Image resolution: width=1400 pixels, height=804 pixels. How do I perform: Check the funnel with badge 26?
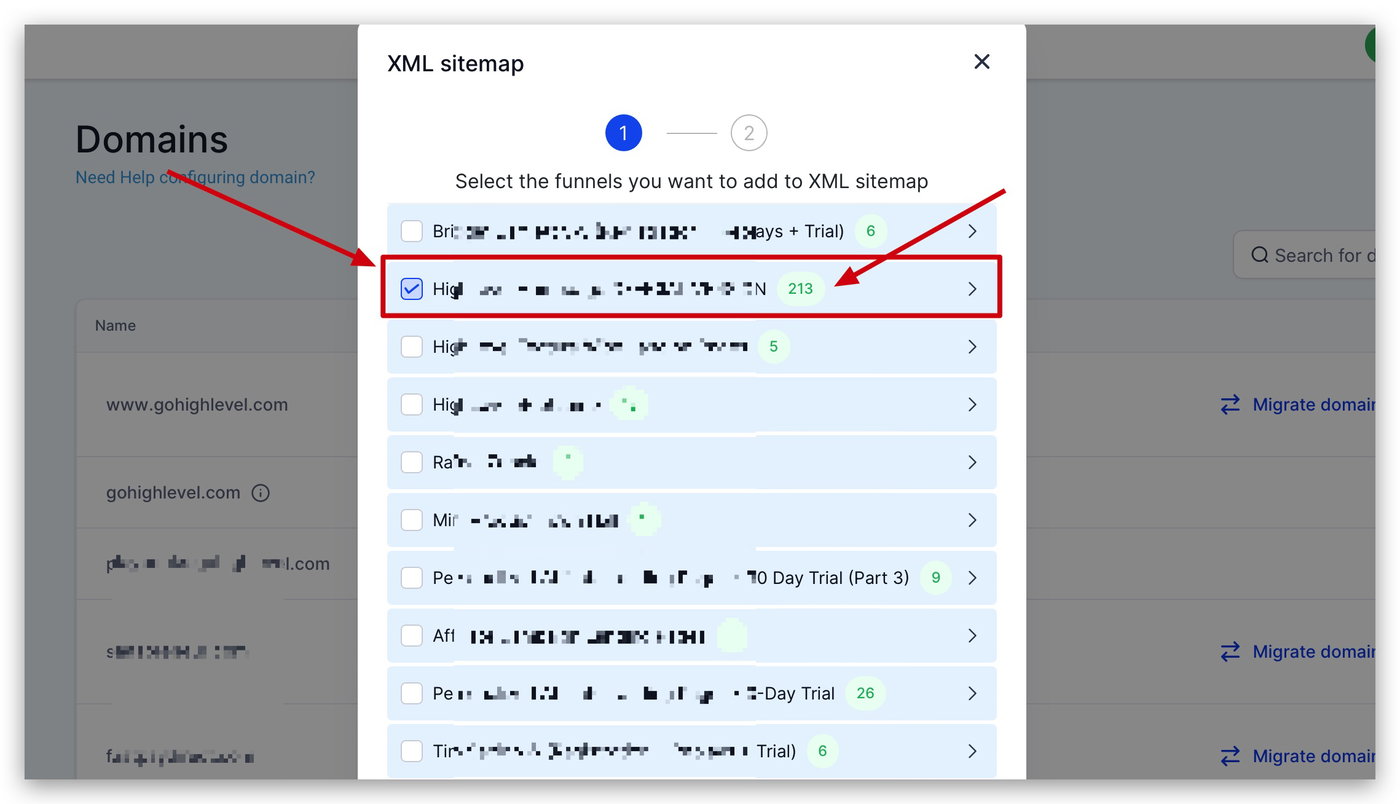(412, 693)
